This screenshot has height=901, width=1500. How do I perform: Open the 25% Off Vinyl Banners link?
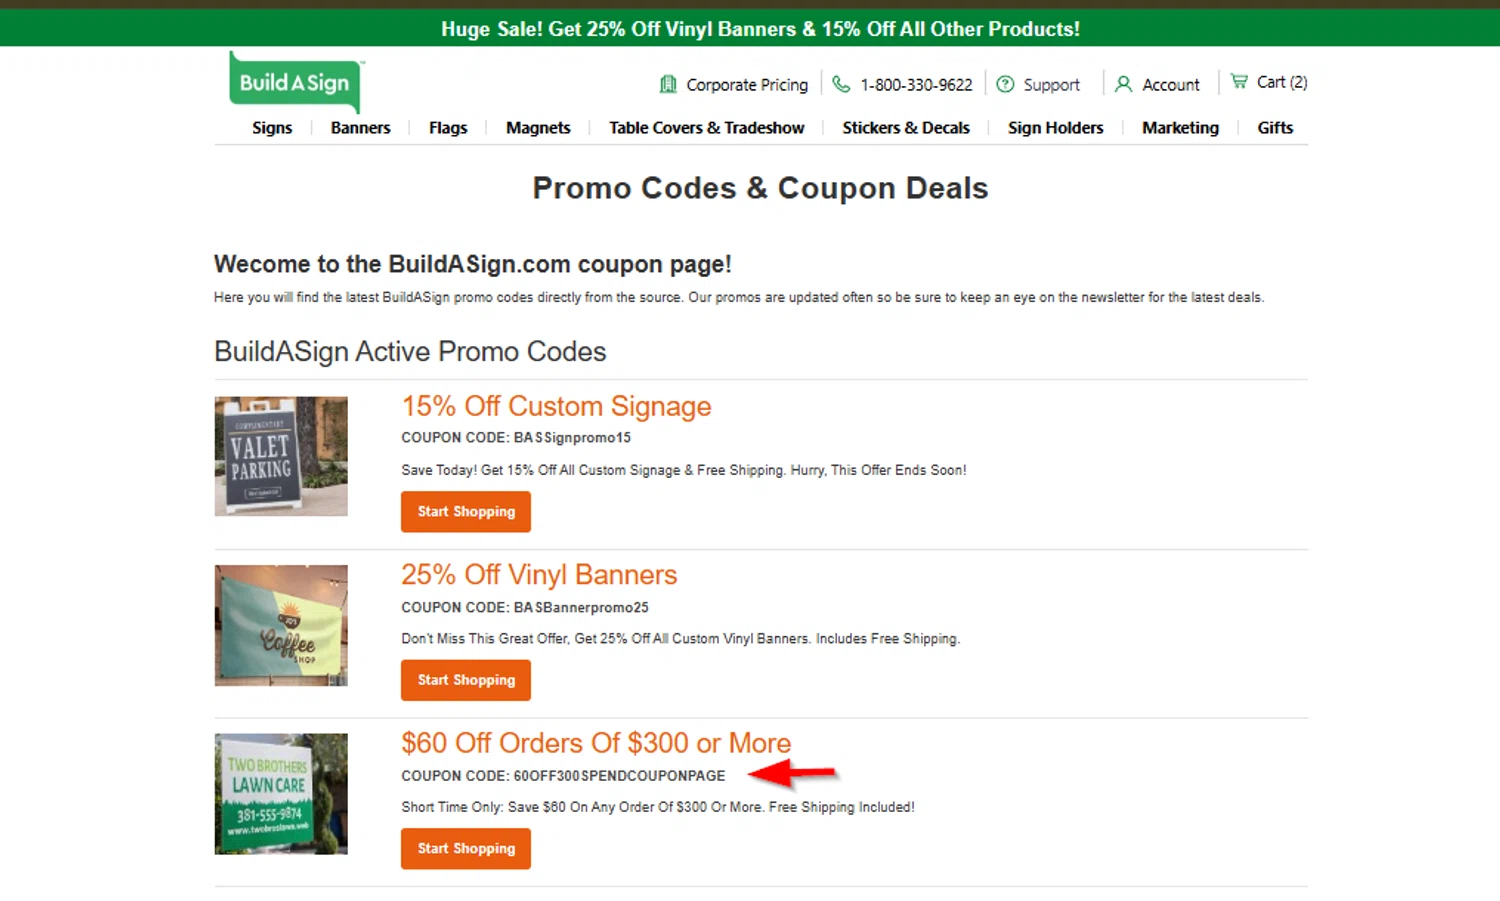coord(539,575)
